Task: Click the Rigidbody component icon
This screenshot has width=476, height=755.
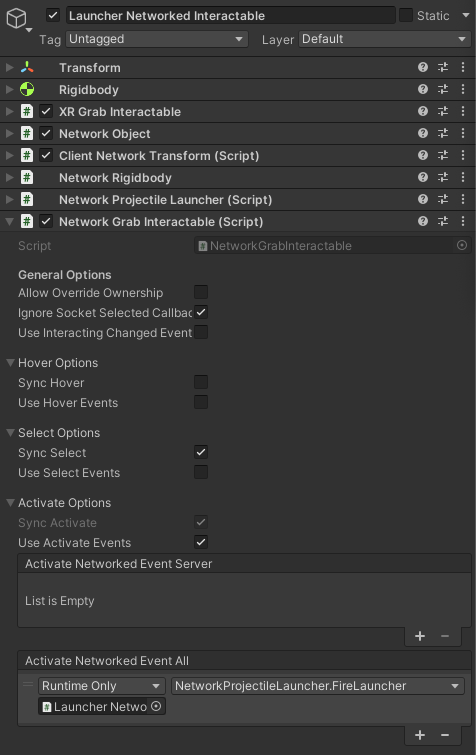Action: pyautogui.click(x=27, y=89)
